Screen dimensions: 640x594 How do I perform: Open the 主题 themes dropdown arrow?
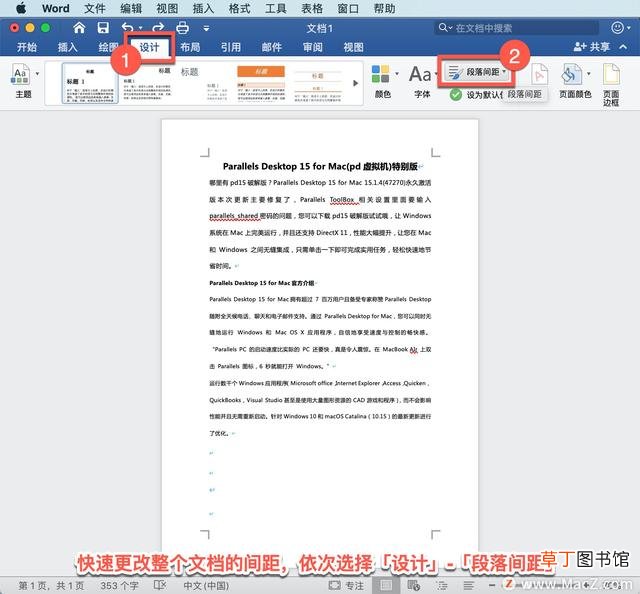pos(38,74)
